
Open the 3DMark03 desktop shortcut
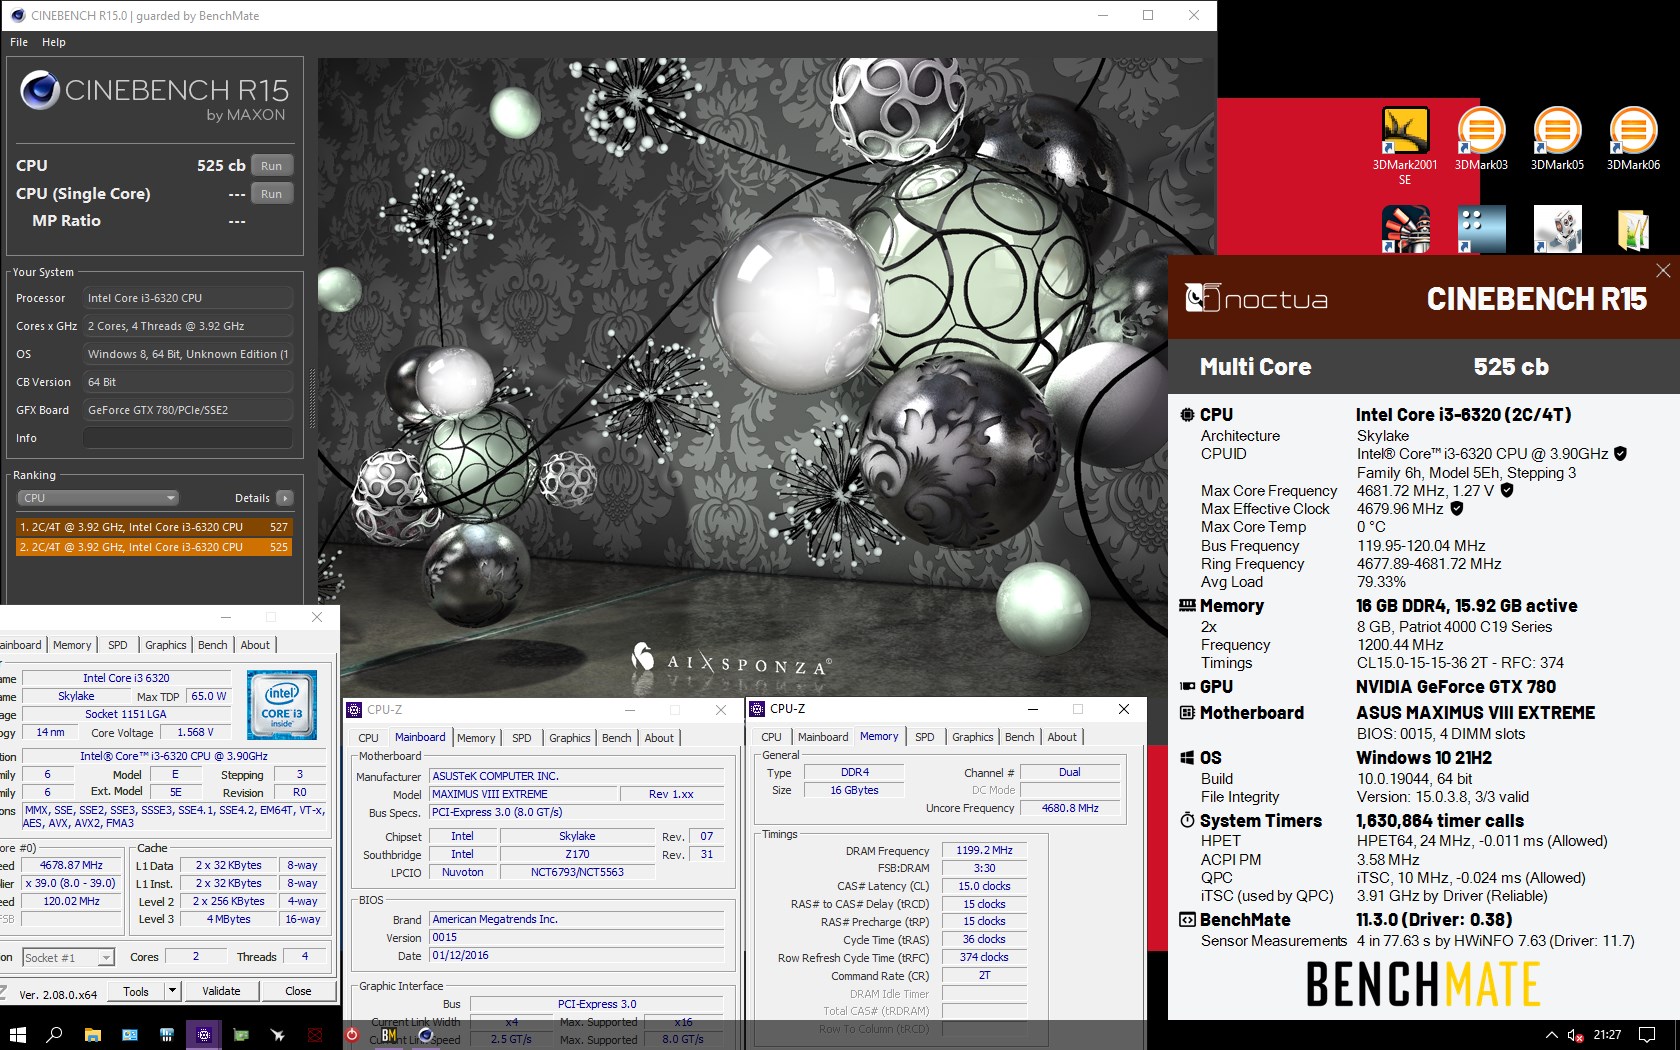coord(1481,139)
